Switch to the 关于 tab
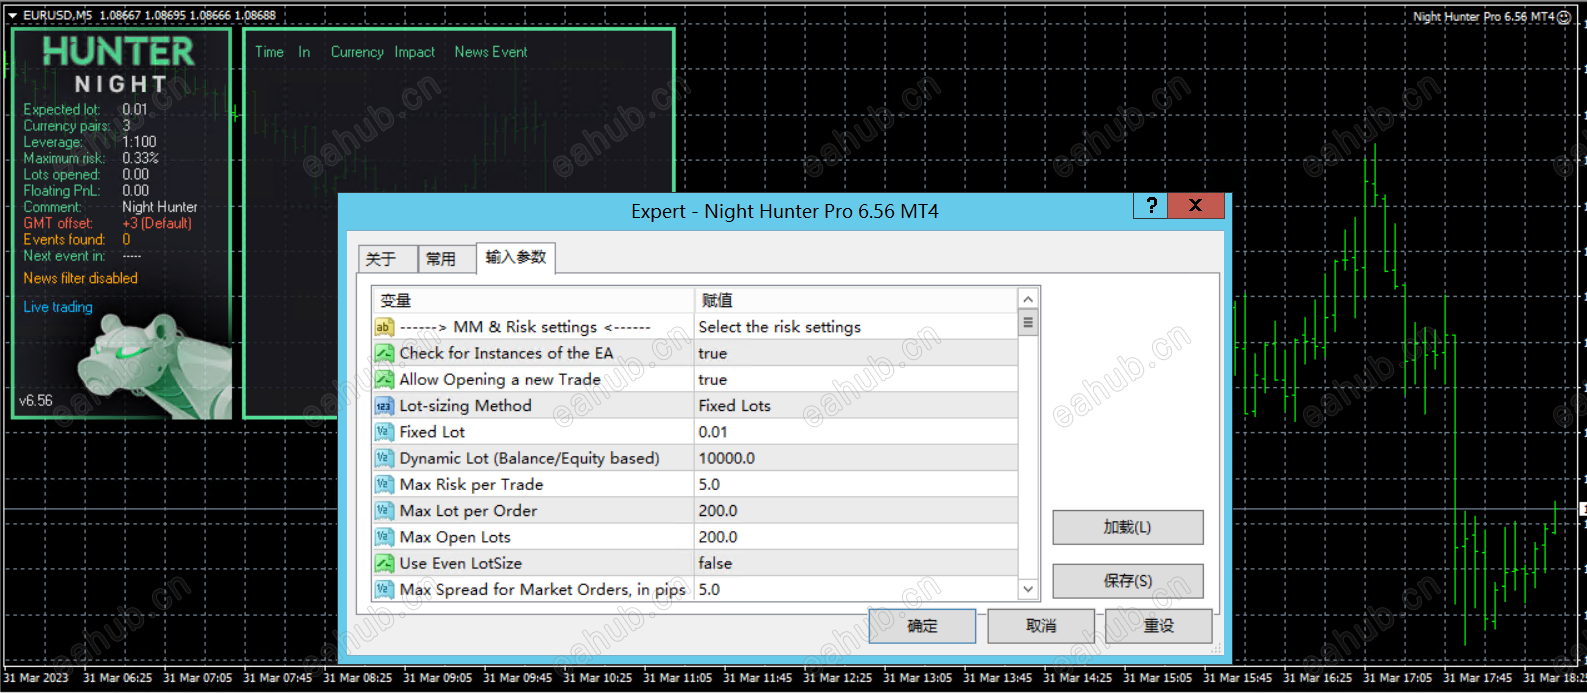This screenshot has width=1587, height=693. point(386,259)
